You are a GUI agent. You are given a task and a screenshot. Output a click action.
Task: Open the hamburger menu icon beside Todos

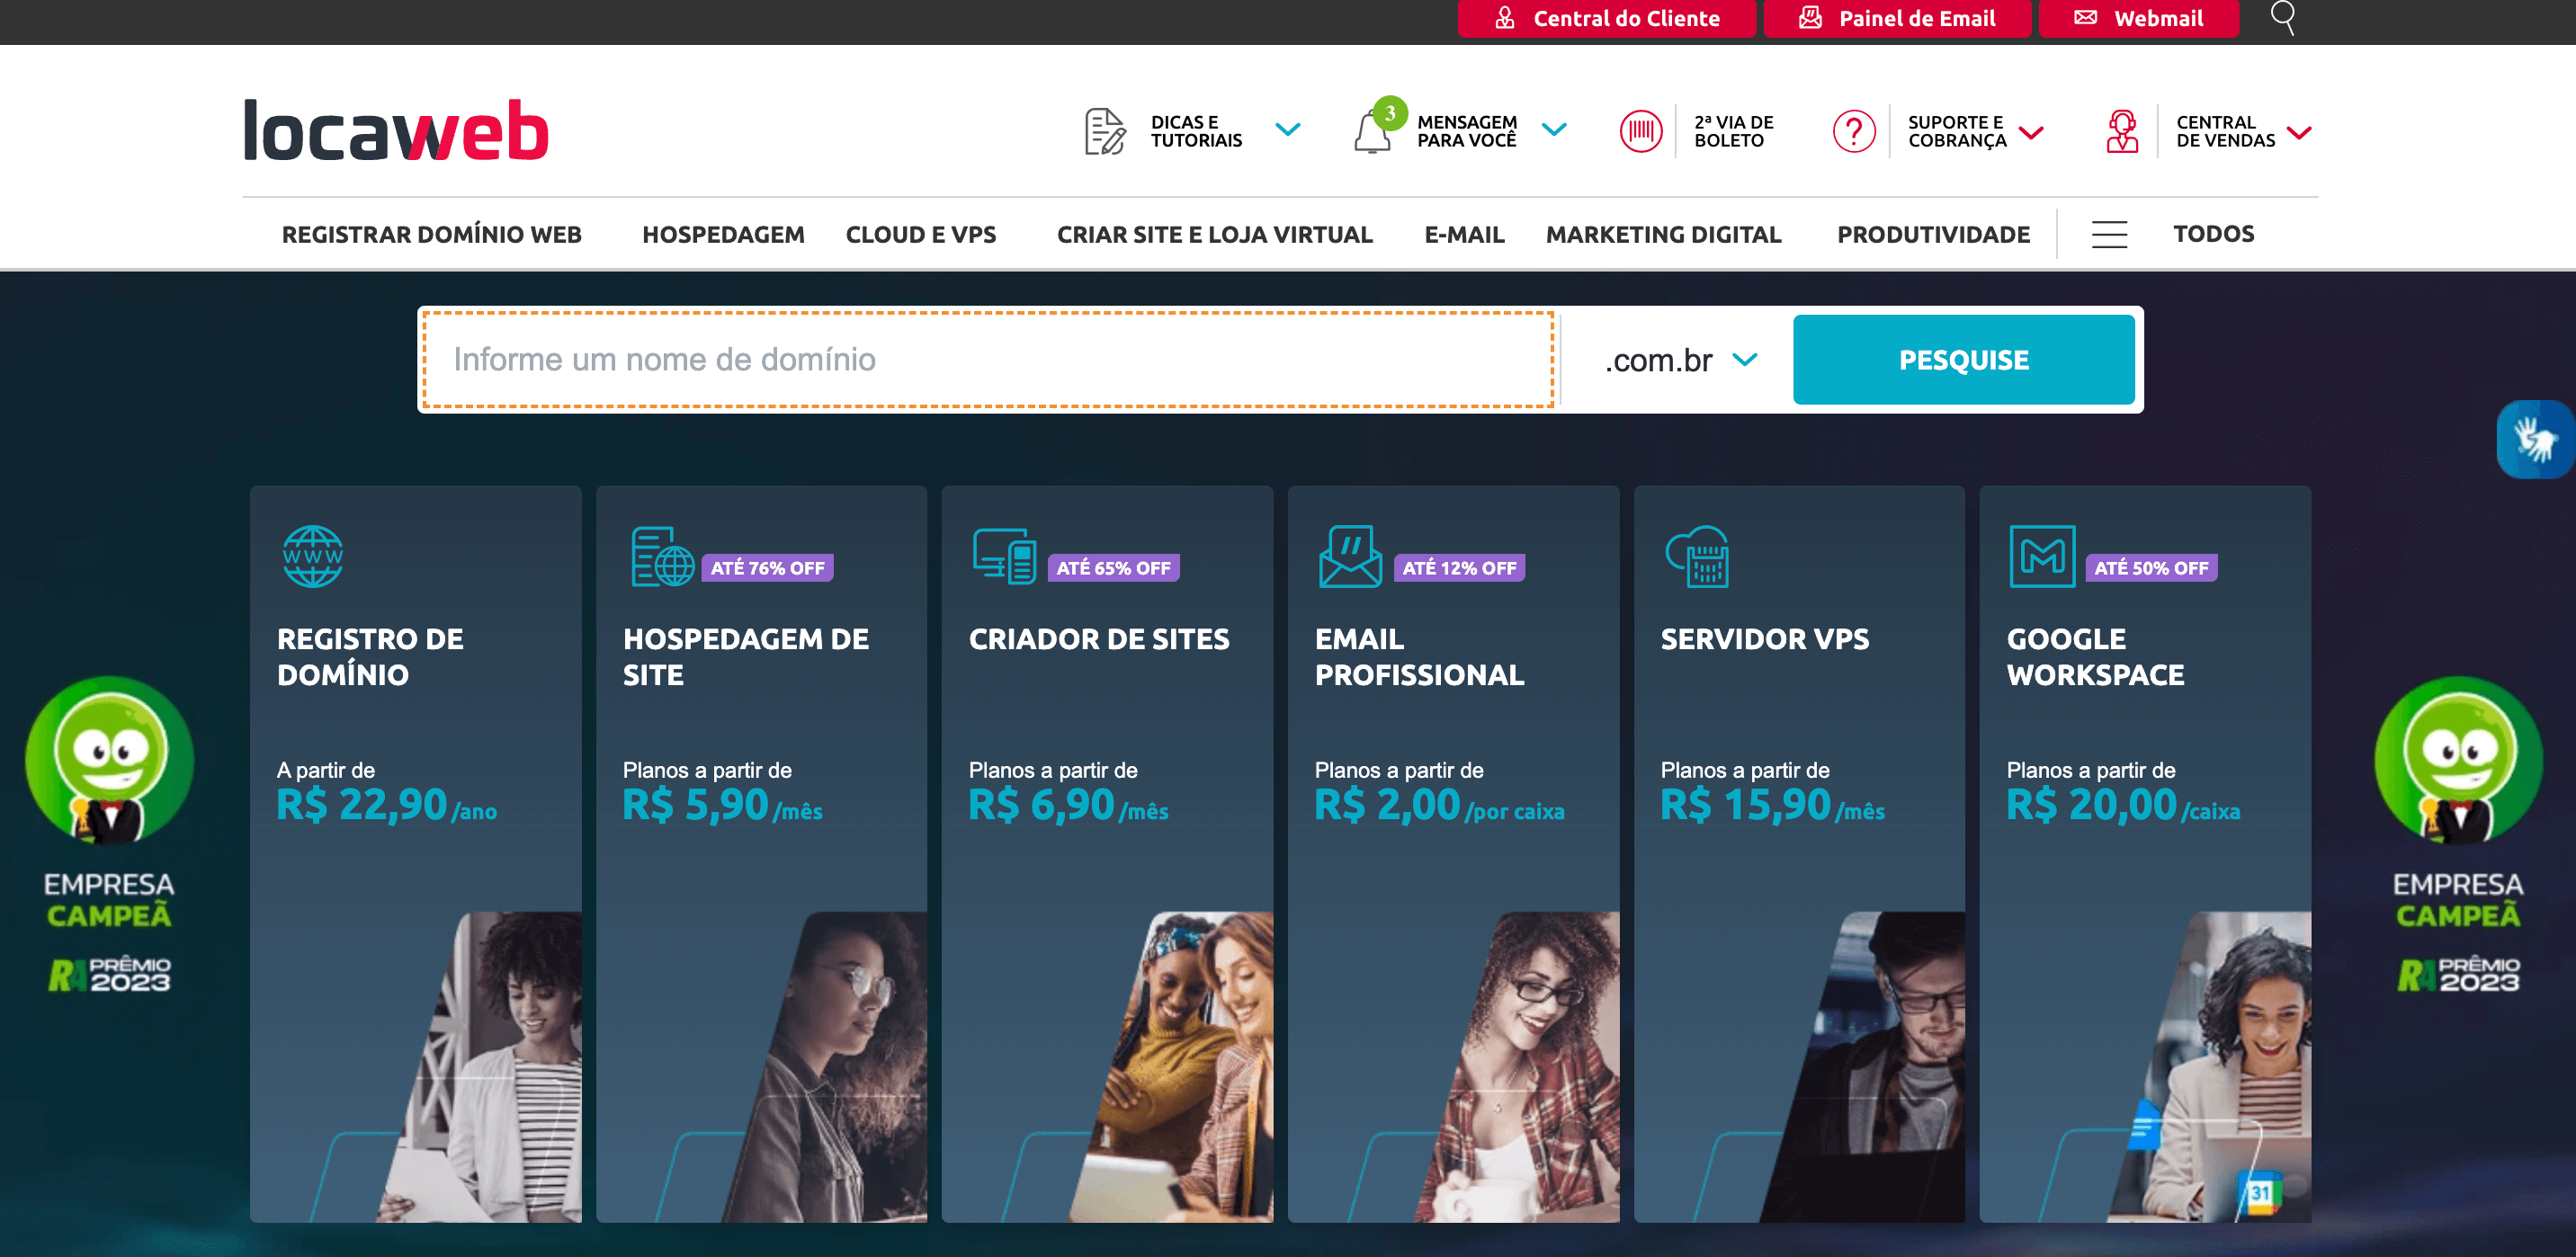click(x=2109, y=234)
